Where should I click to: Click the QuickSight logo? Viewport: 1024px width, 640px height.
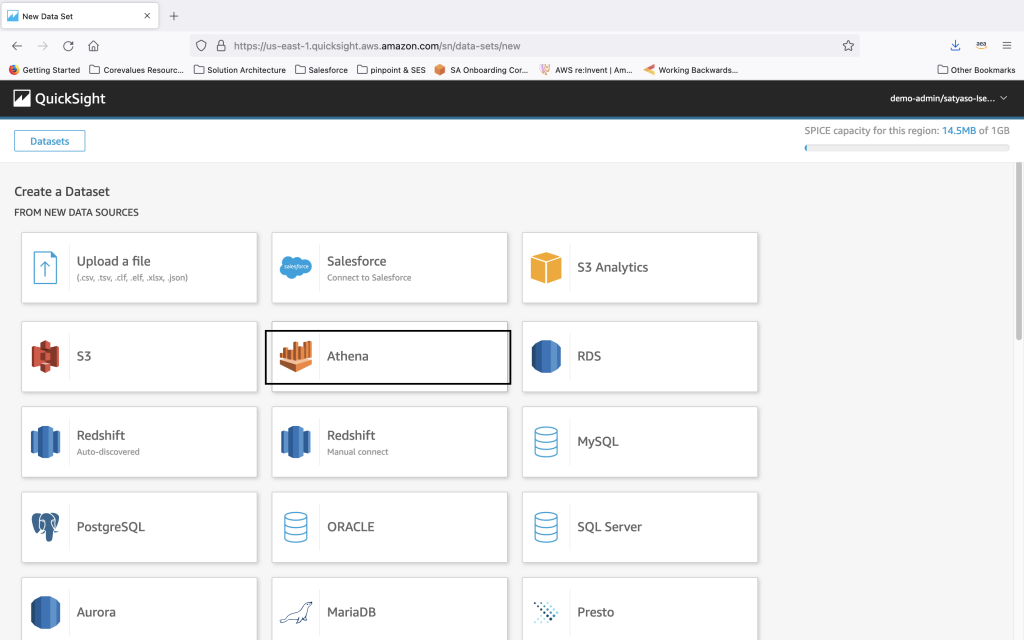click(x=59, y=99)
